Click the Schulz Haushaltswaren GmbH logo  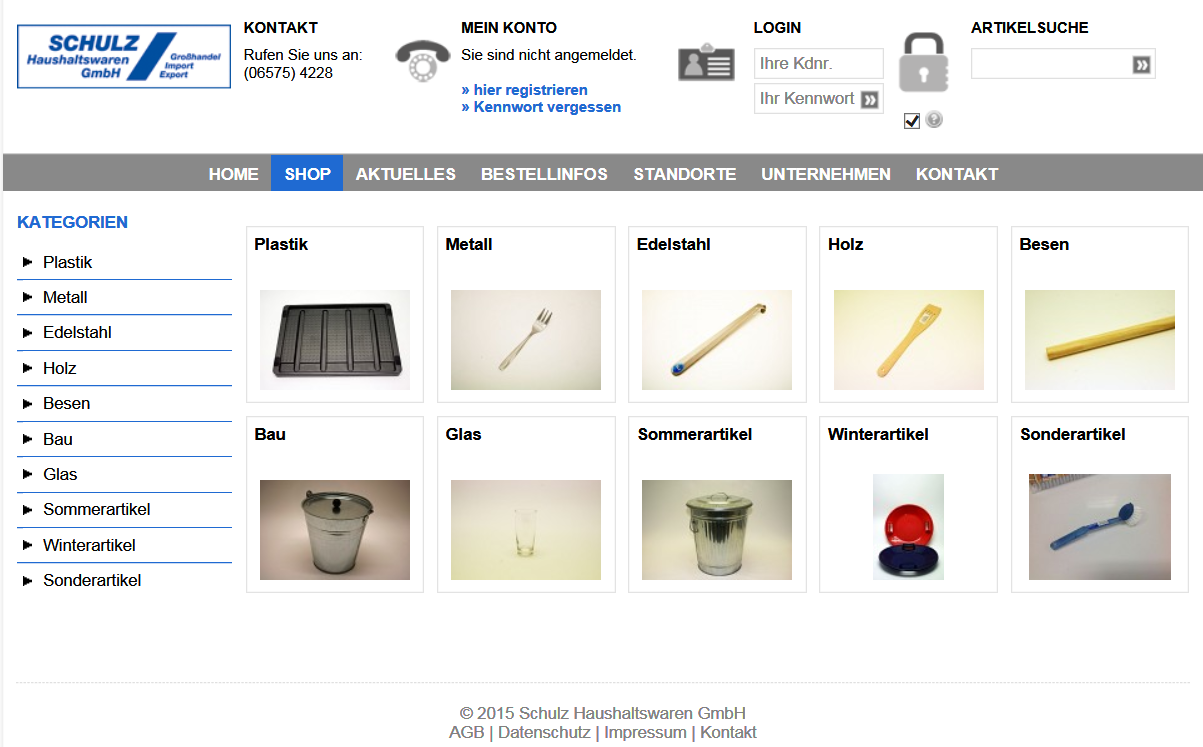(x=117, y=57)
